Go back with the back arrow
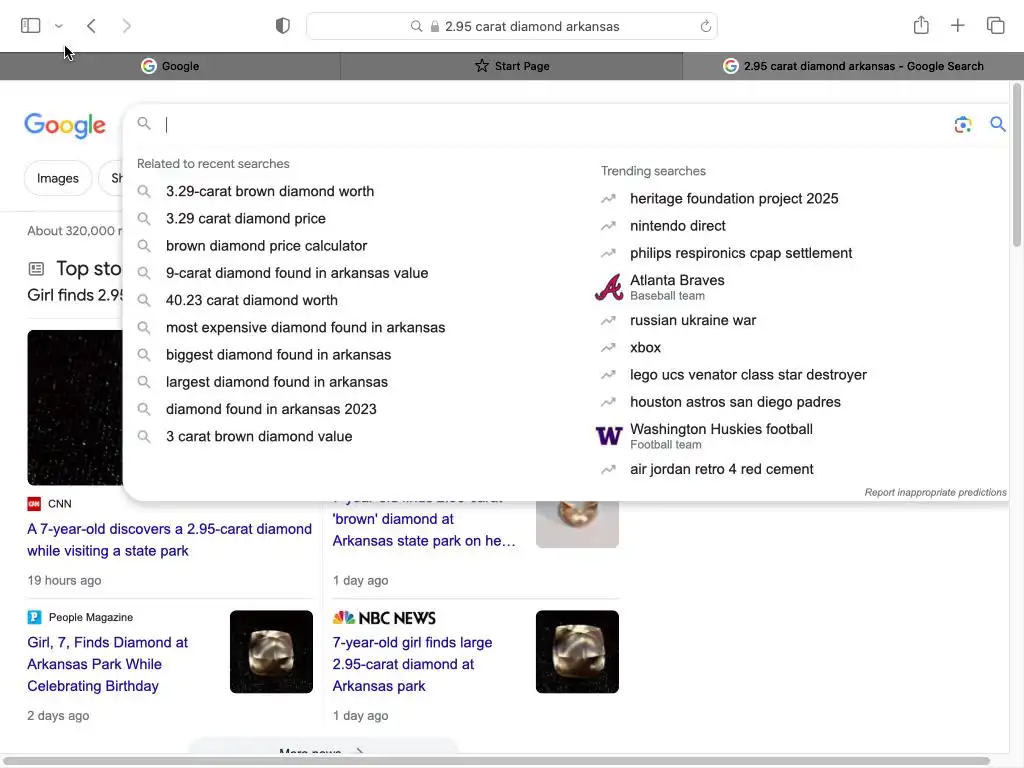 [x=91, y=26]
